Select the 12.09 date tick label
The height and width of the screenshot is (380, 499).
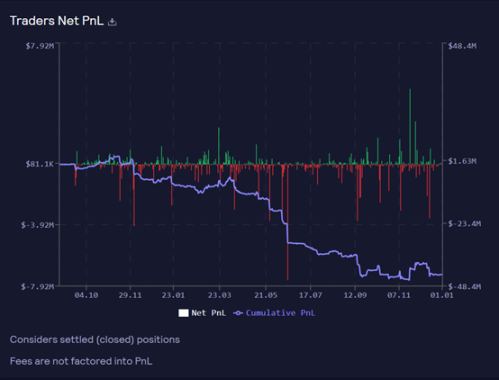tap(355, 295)
